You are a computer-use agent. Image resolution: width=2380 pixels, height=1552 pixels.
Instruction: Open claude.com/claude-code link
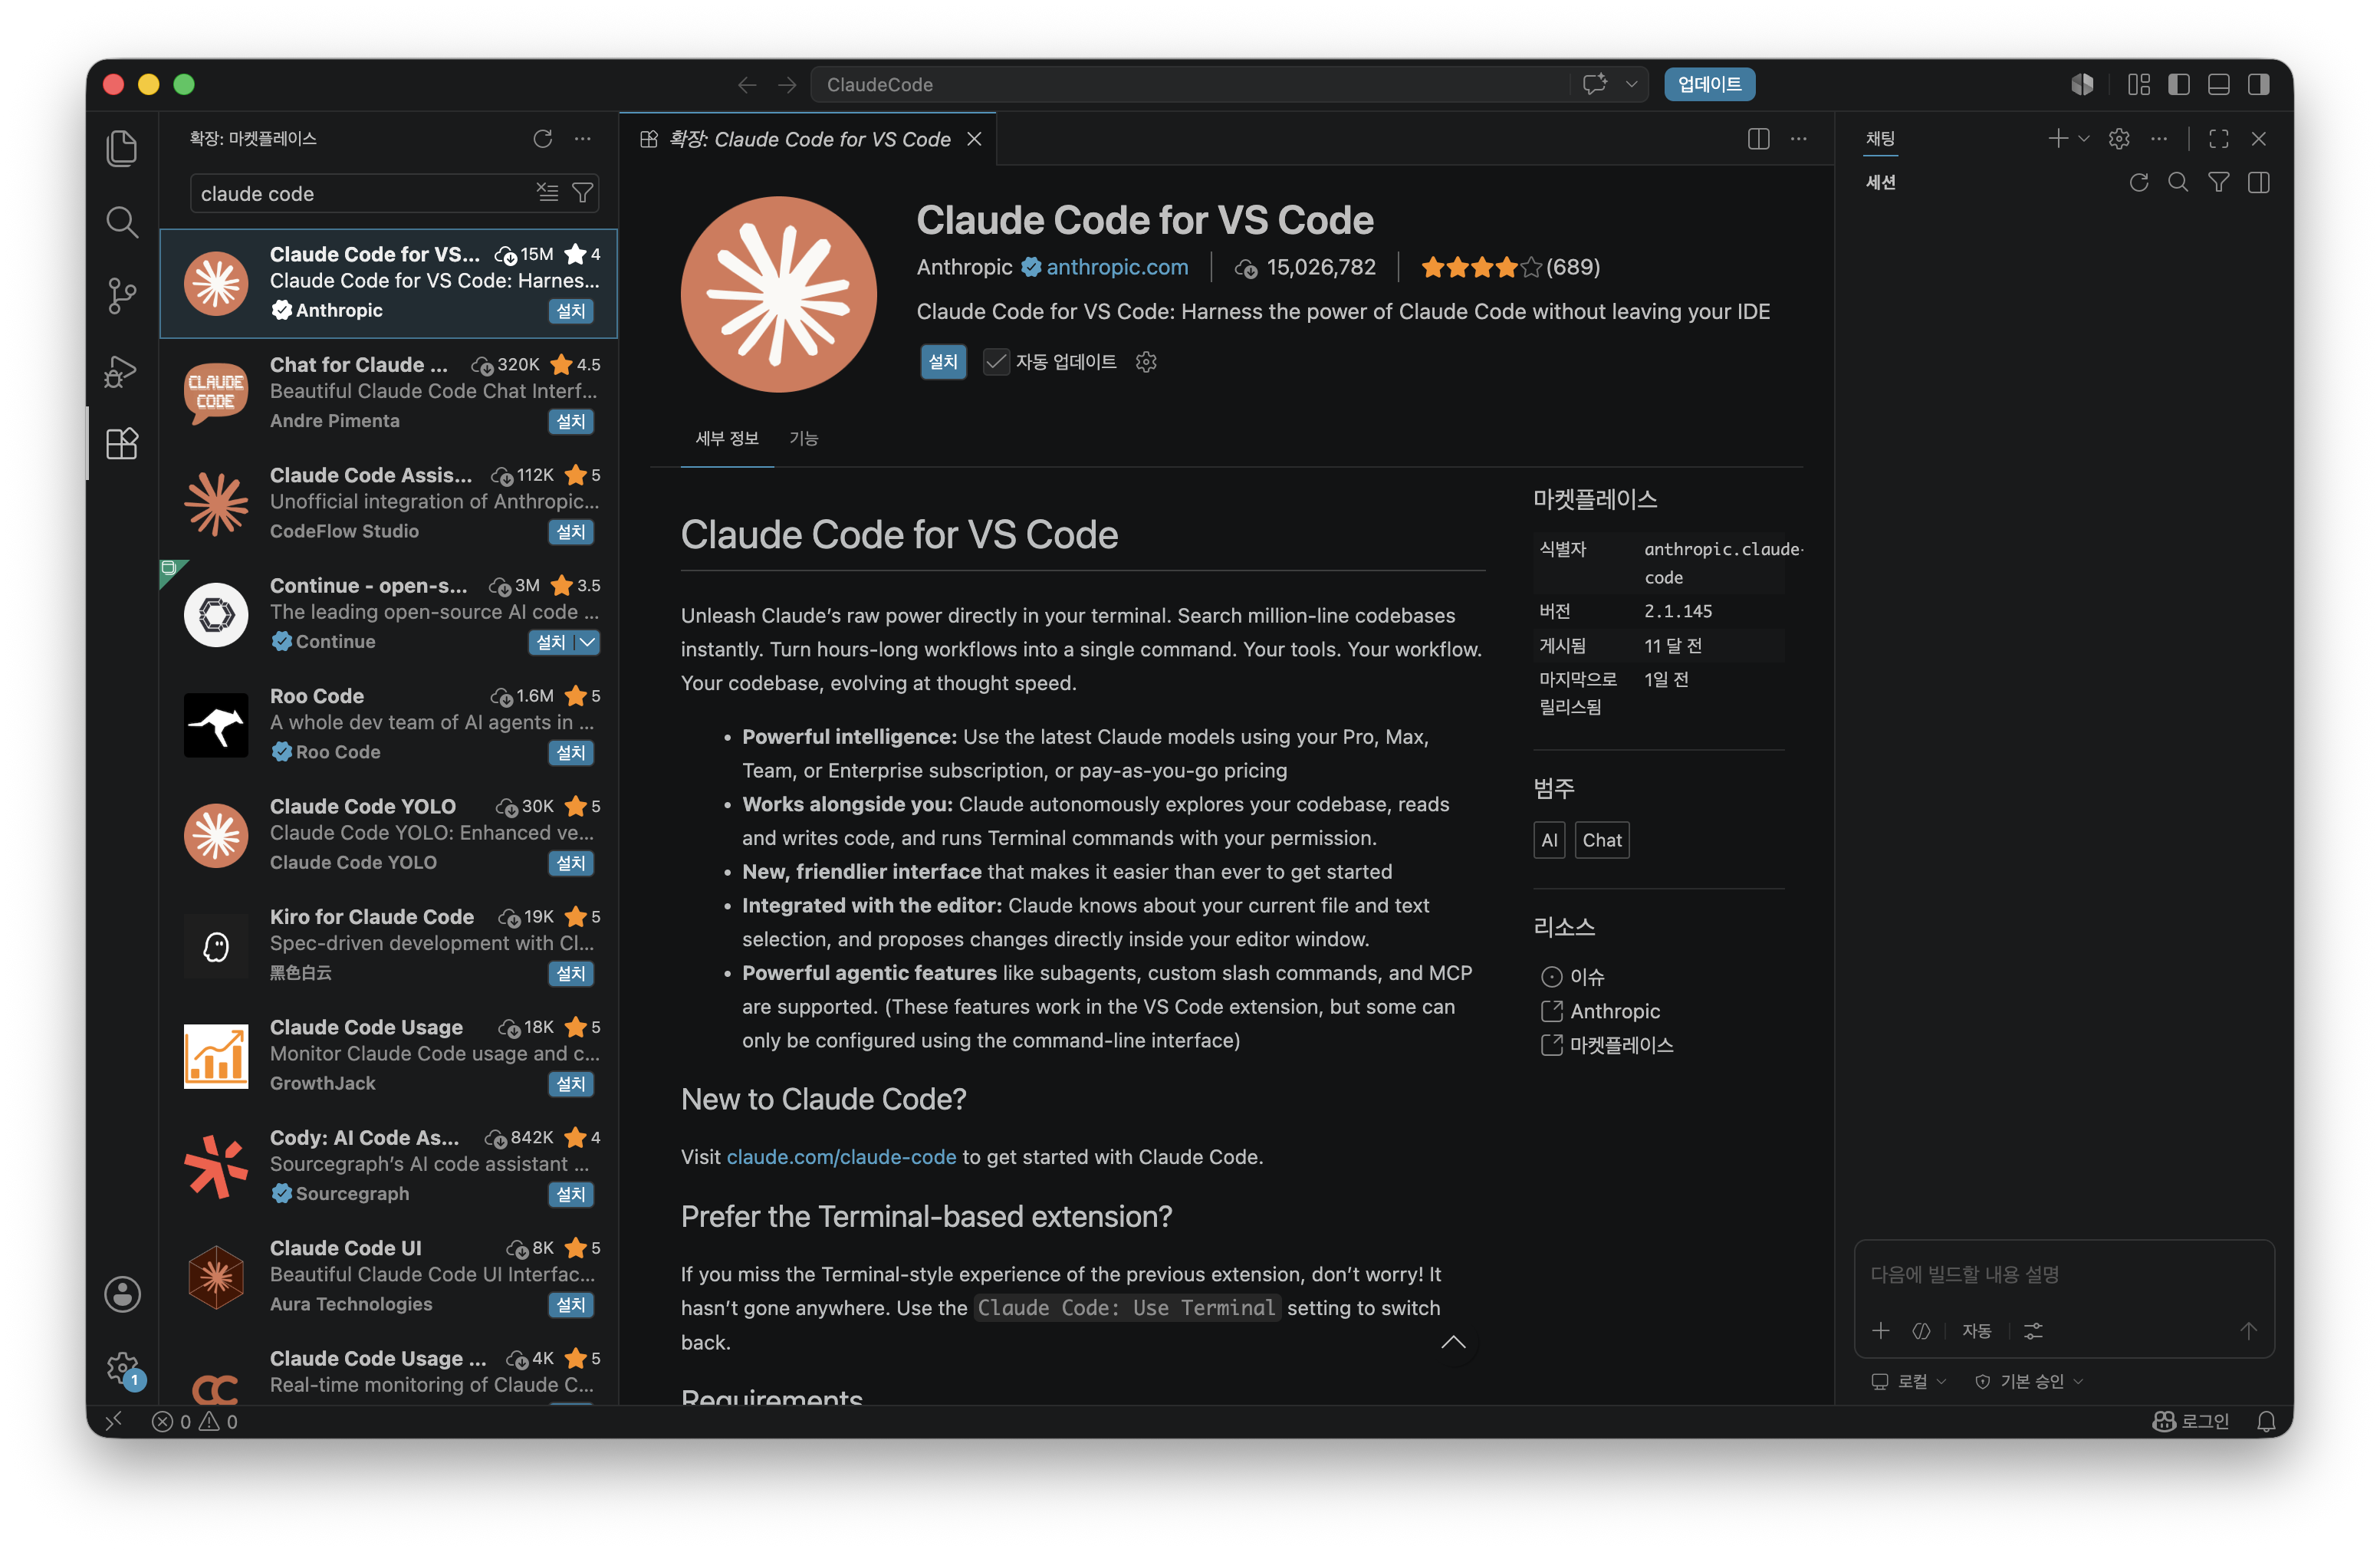(841, 1157)
